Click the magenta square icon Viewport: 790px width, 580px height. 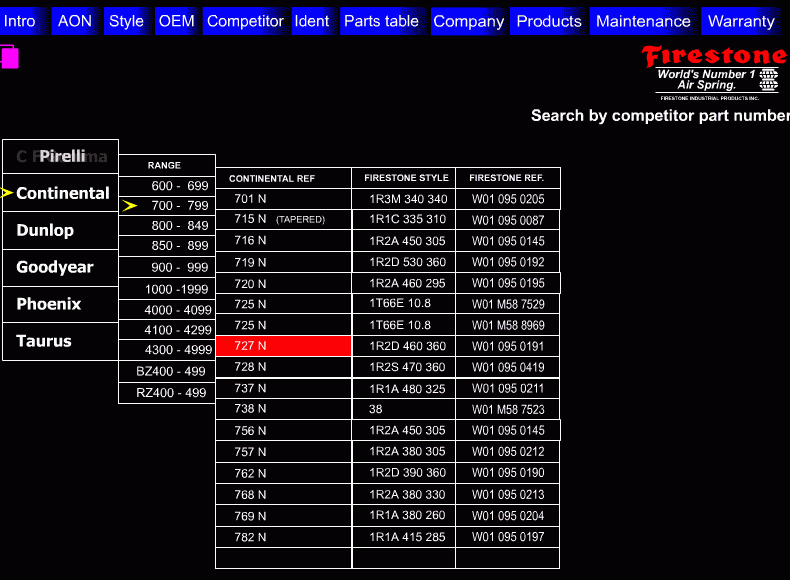click(x=10, y=57)
